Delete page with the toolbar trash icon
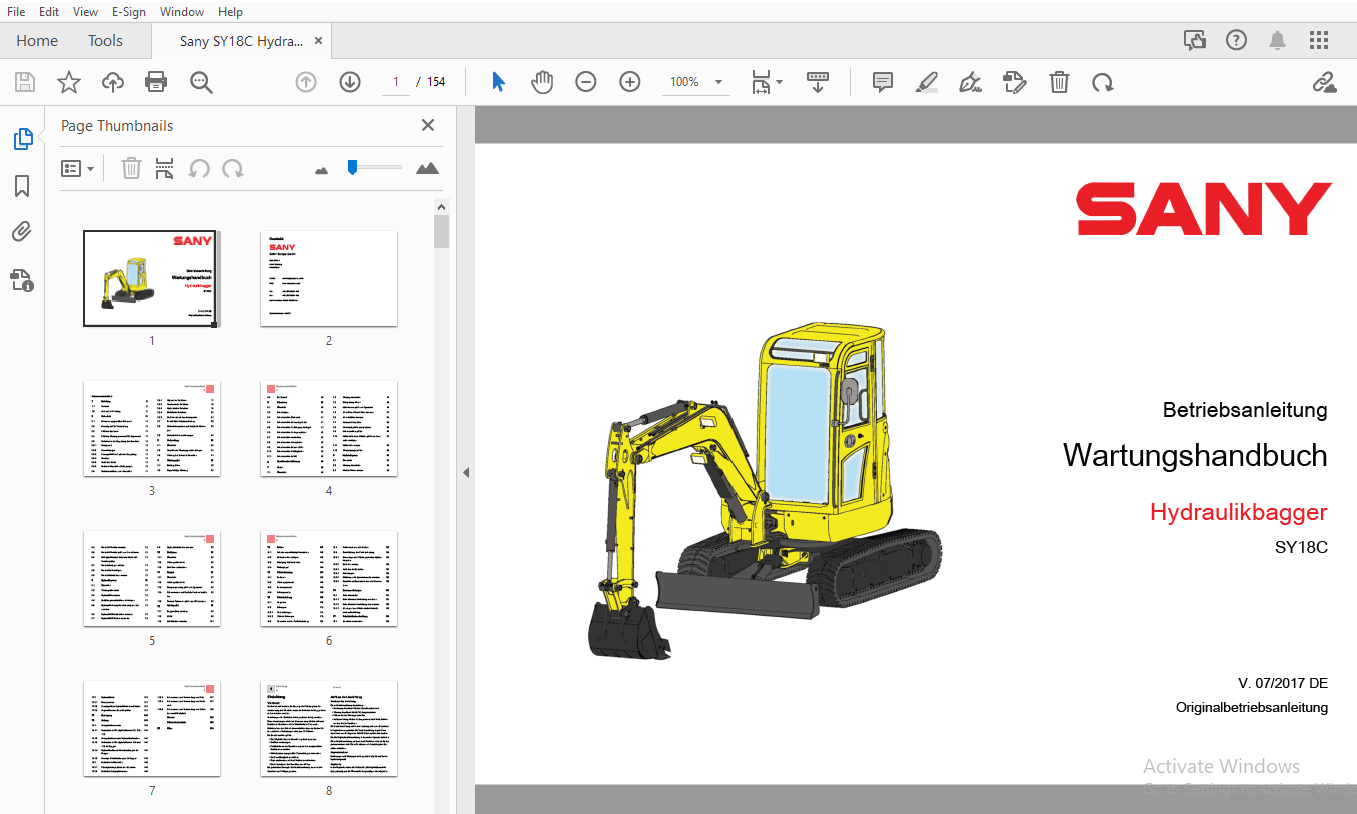The height and width of the screenshot is (814, 1357). (1059, 82)
